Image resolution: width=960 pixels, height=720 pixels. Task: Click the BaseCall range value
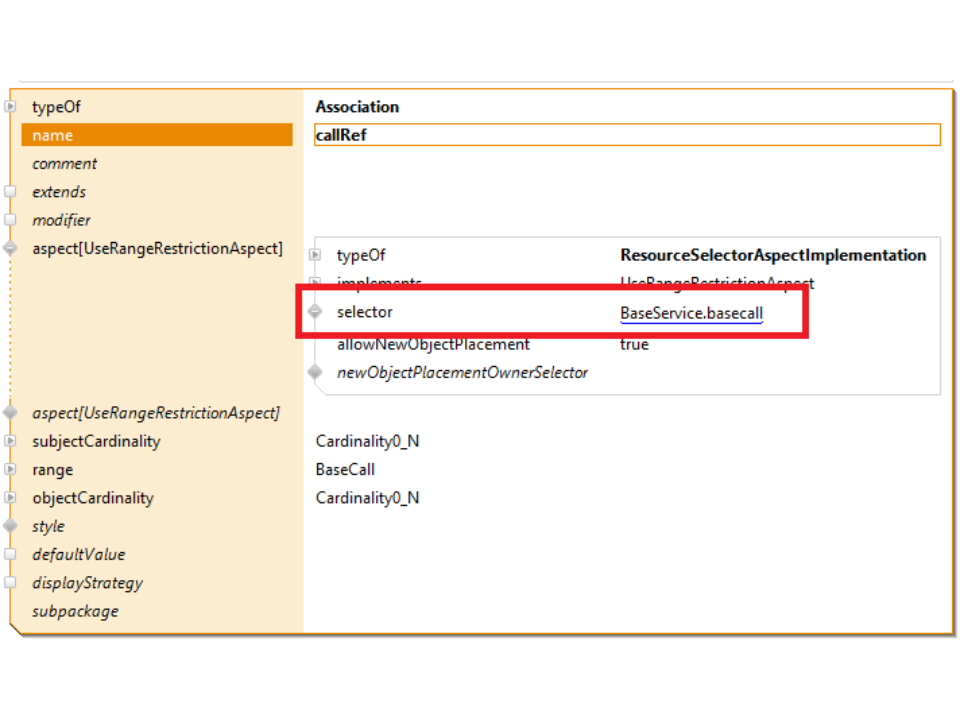coord(345,470)
